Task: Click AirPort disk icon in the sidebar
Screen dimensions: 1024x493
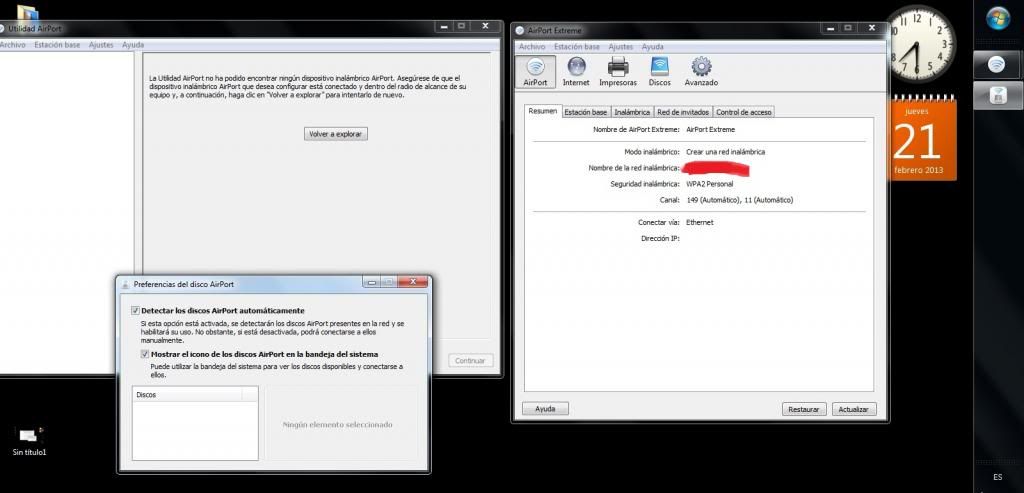Action: point(997,96)
